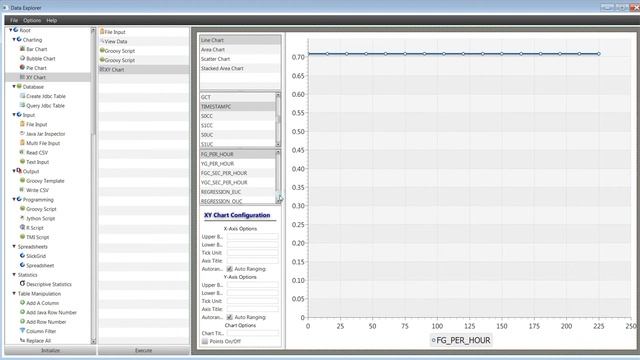Select the Multi File Input icon

[x=22, y=142]
